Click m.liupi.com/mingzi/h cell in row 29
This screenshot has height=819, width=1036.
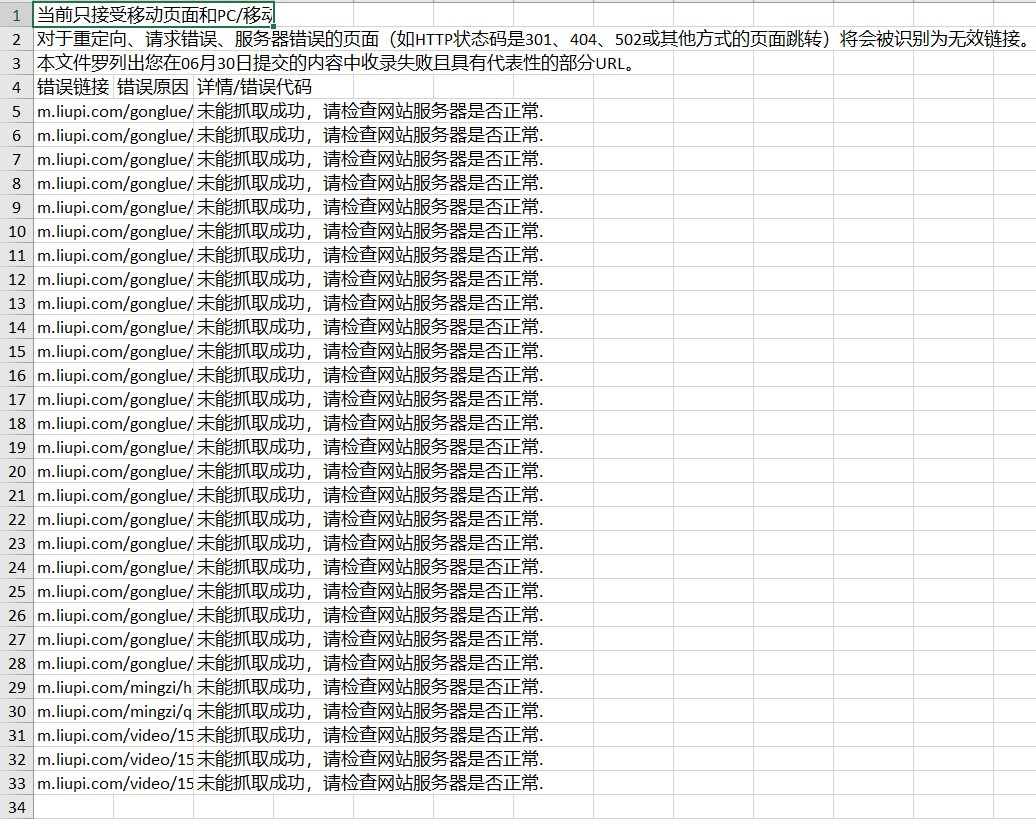[114, 687]
